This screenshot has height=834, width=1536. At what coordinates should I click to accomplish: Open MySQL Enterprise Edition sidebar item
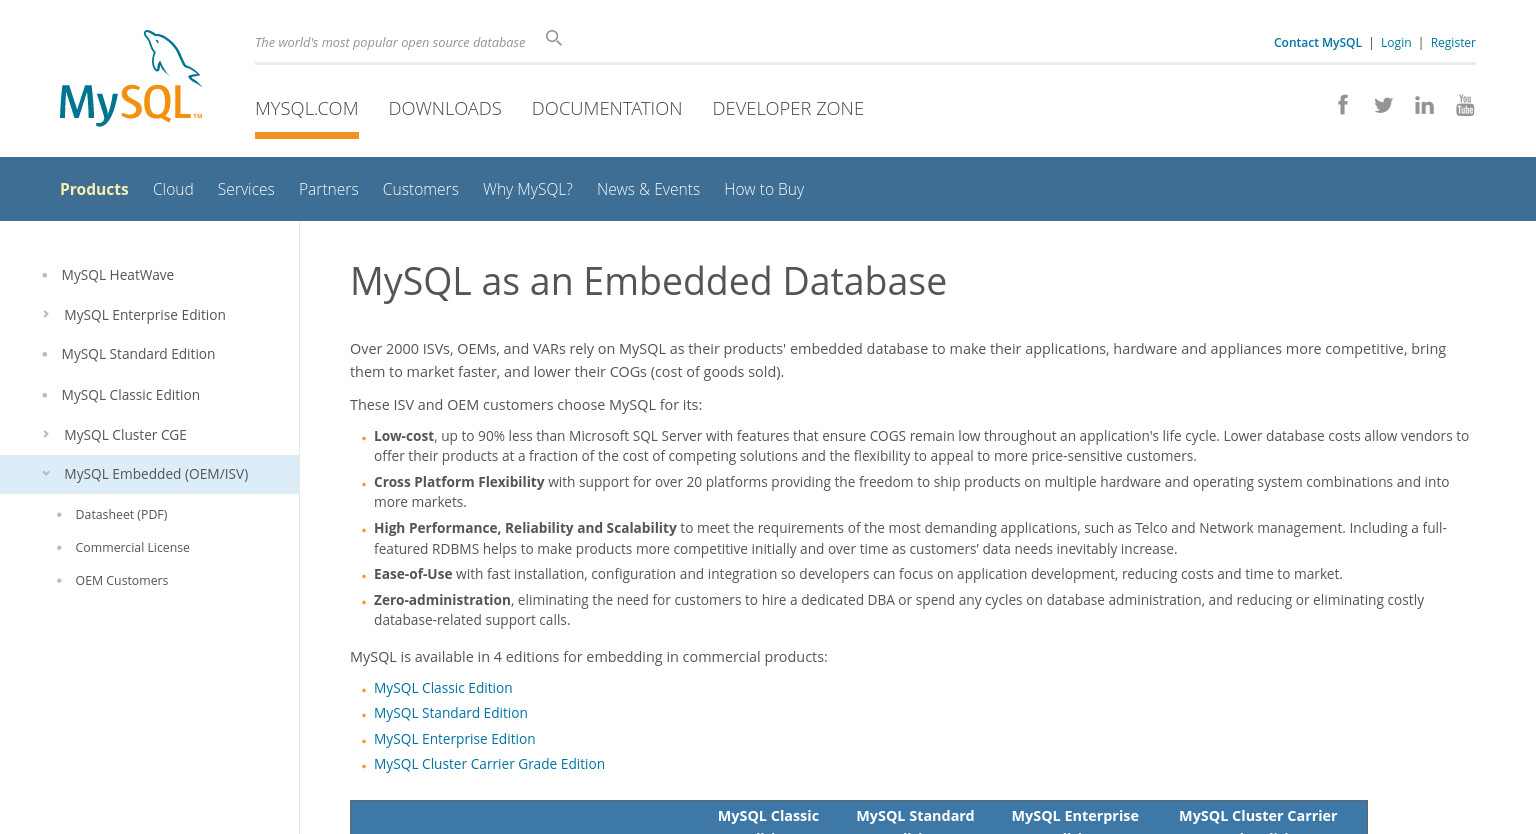(x=145, y=315)
